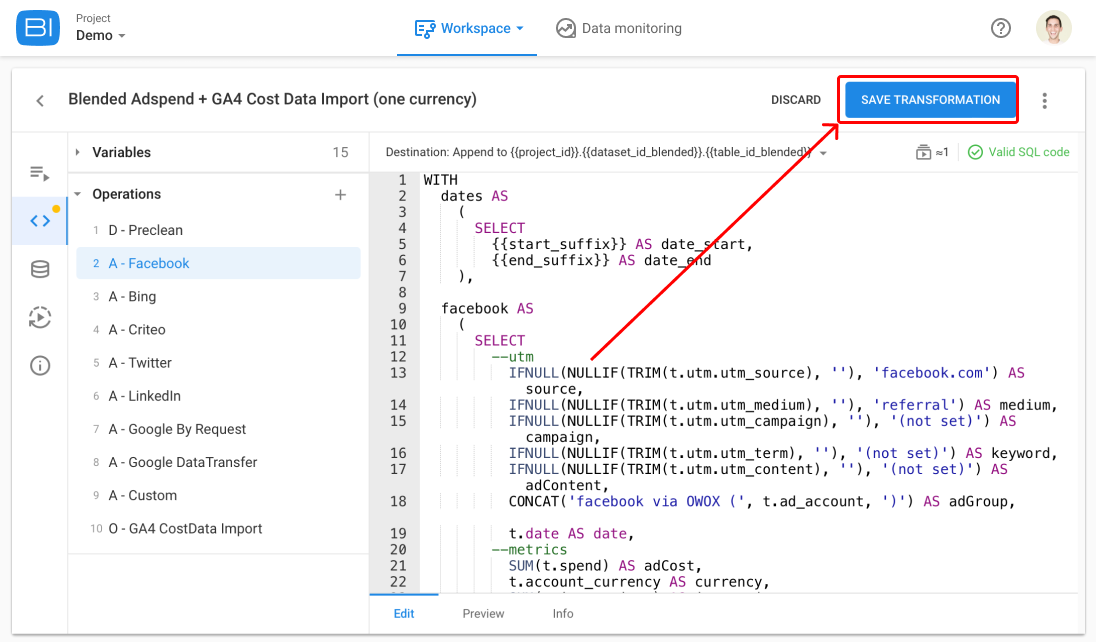1096x642 pixels.
Task: Open the Data monitoring tab
Action: point(619,29)
